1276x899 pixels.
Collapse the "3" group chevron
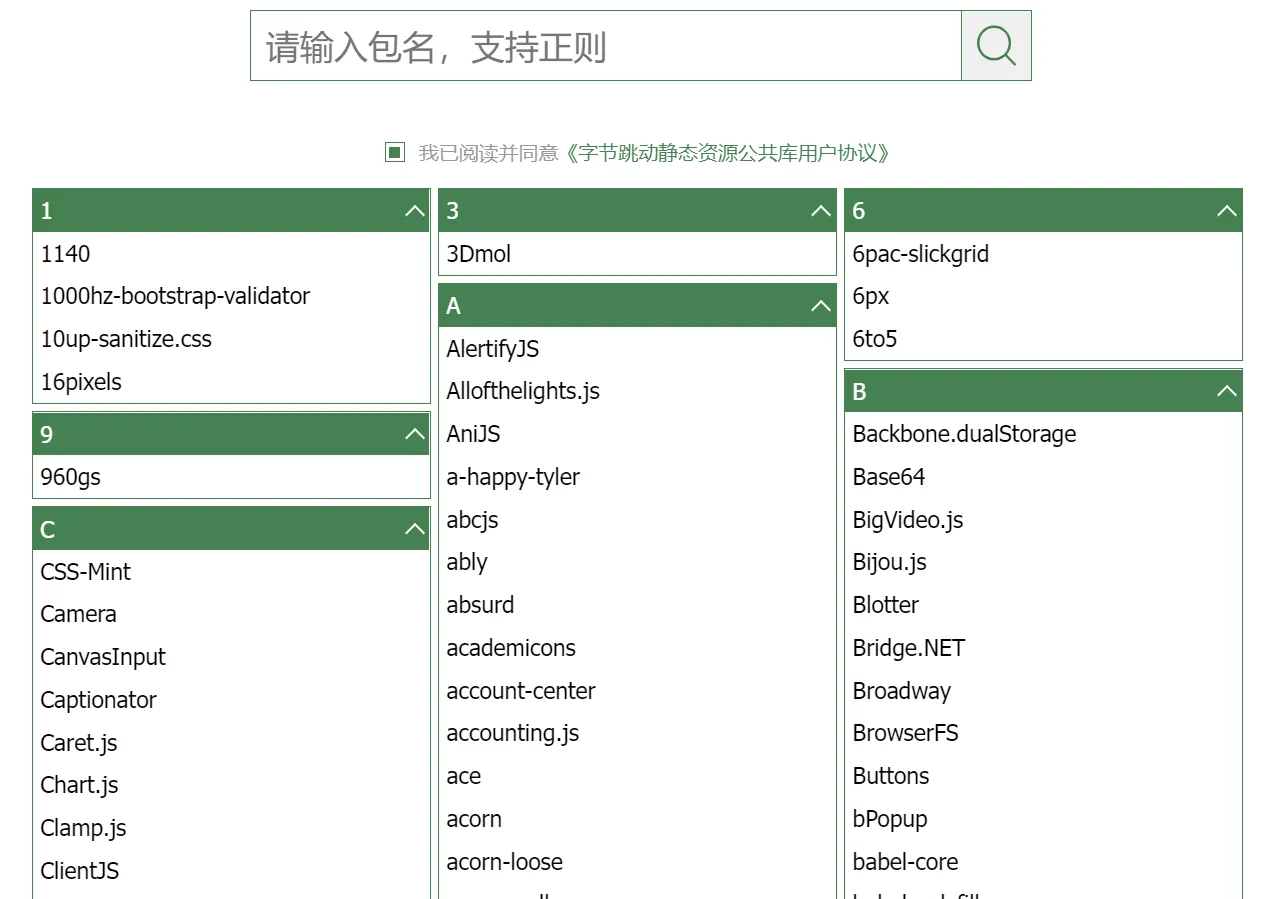click(821, 211)
